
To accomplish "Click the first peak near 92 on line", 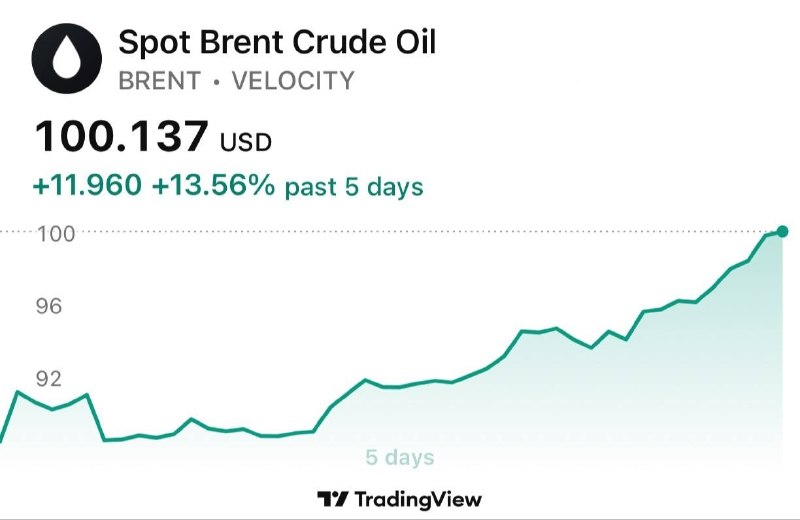I will (18, 392).
